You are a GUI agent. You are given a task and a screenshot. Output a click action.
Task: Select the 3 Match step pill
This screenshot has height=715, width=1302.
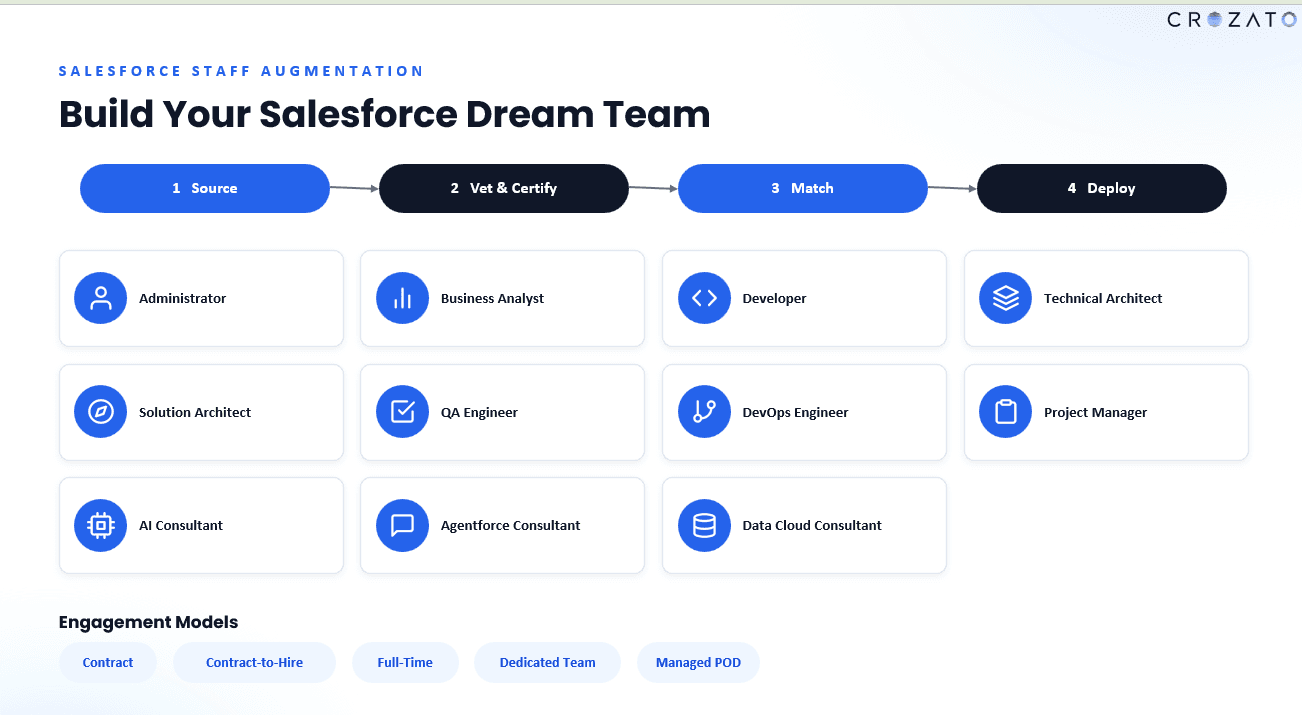(803, 188)
